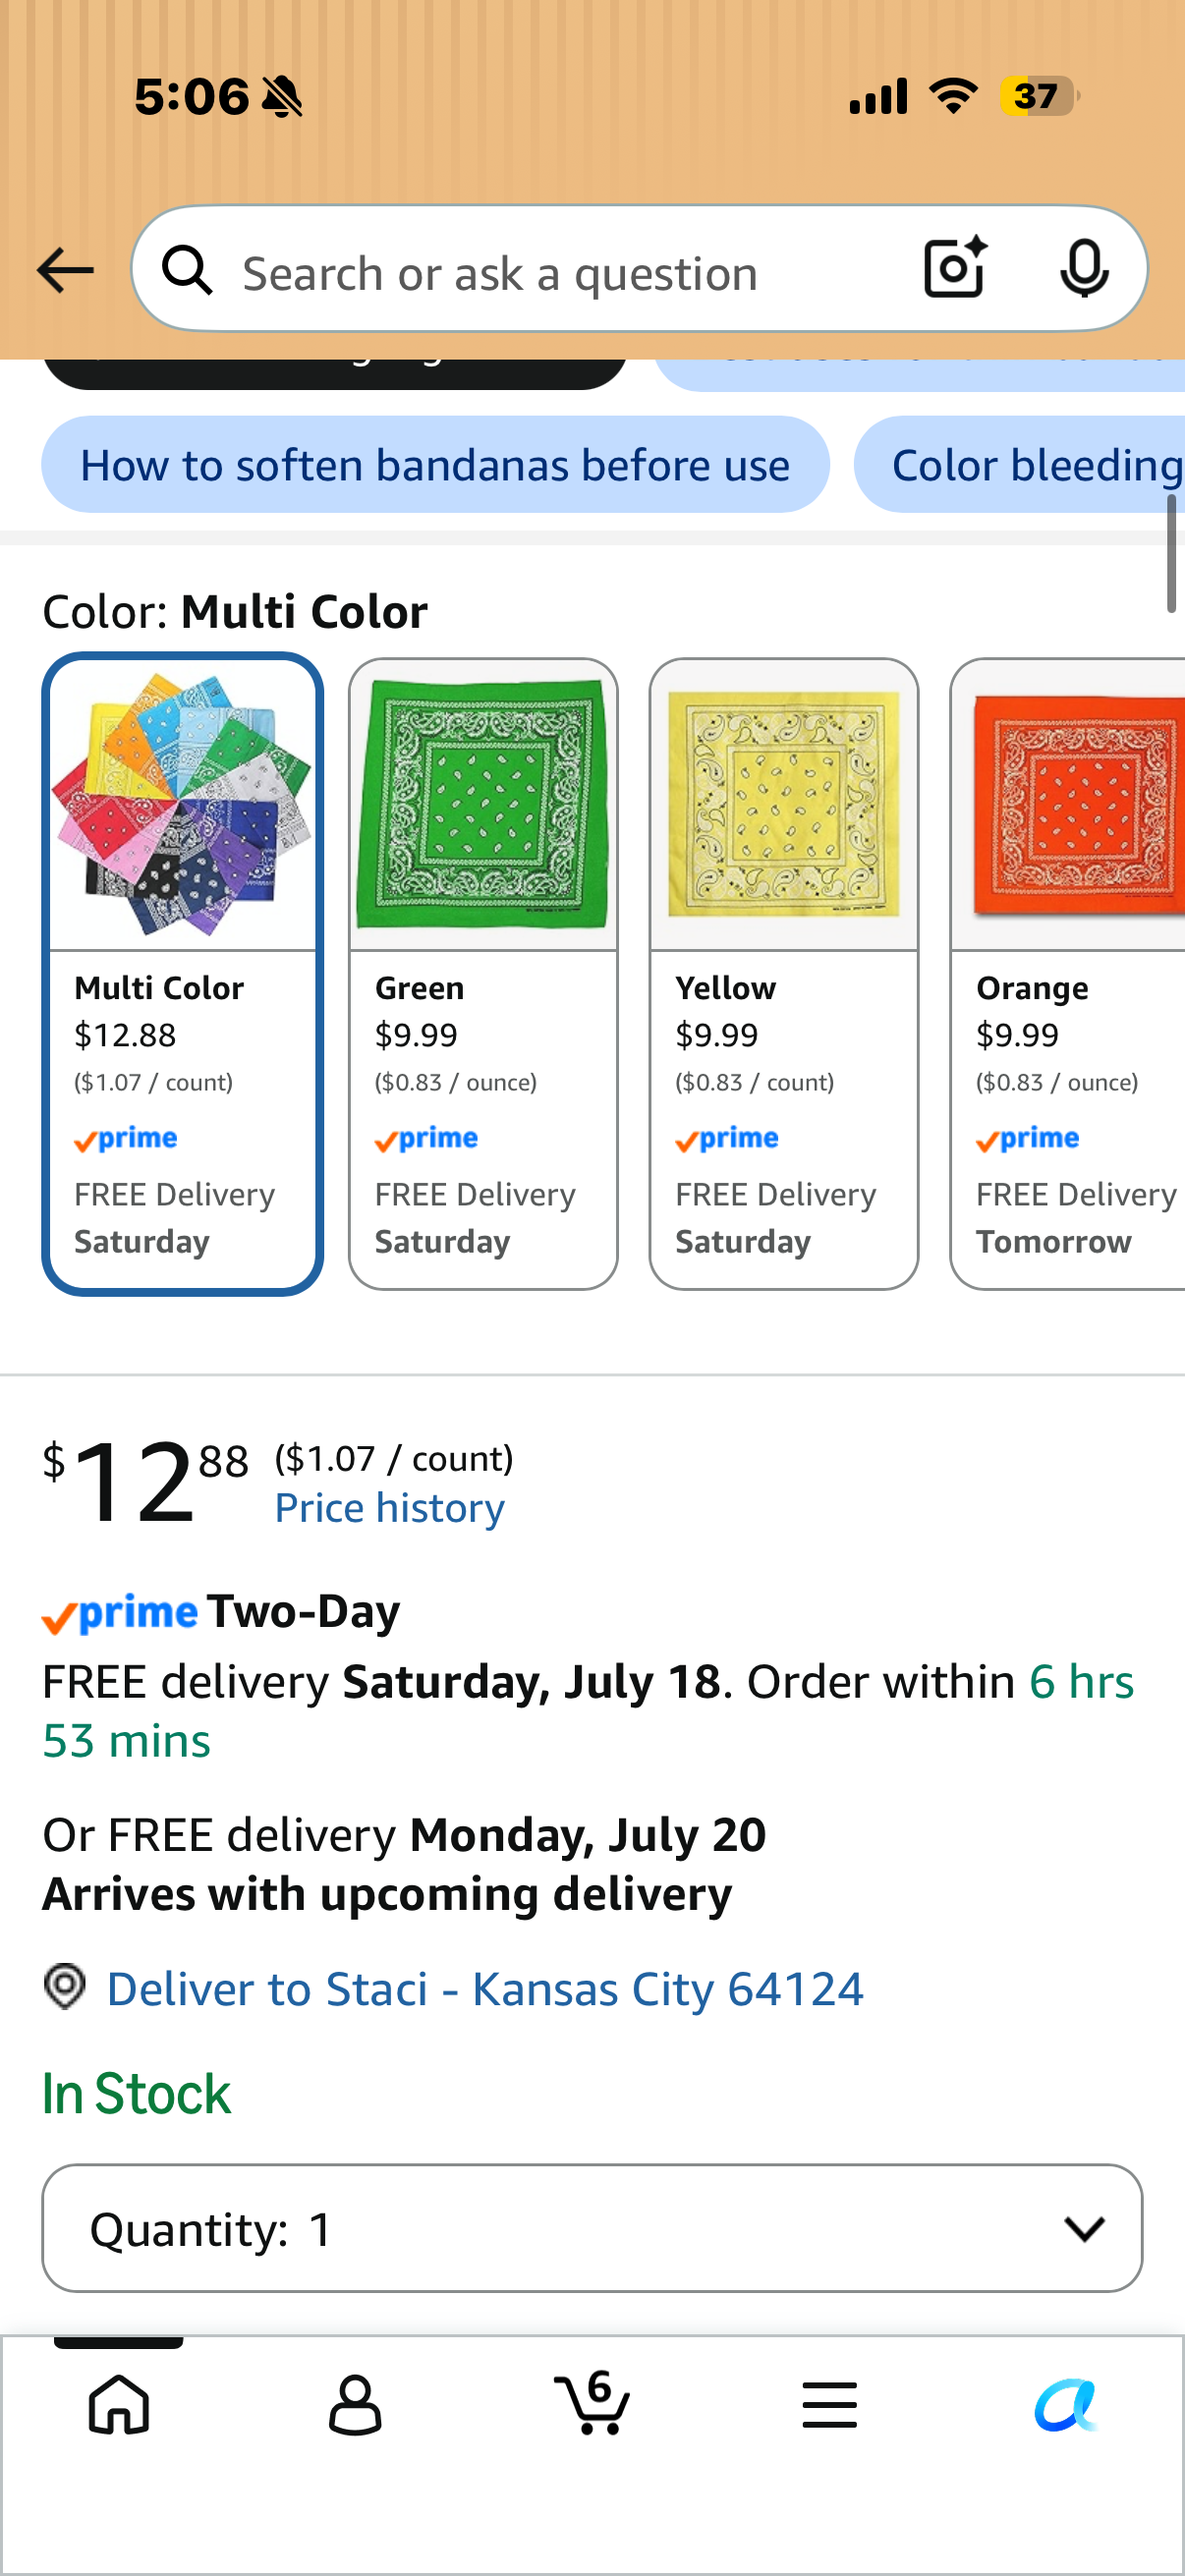Select the Orange color option

point(1068,974)
